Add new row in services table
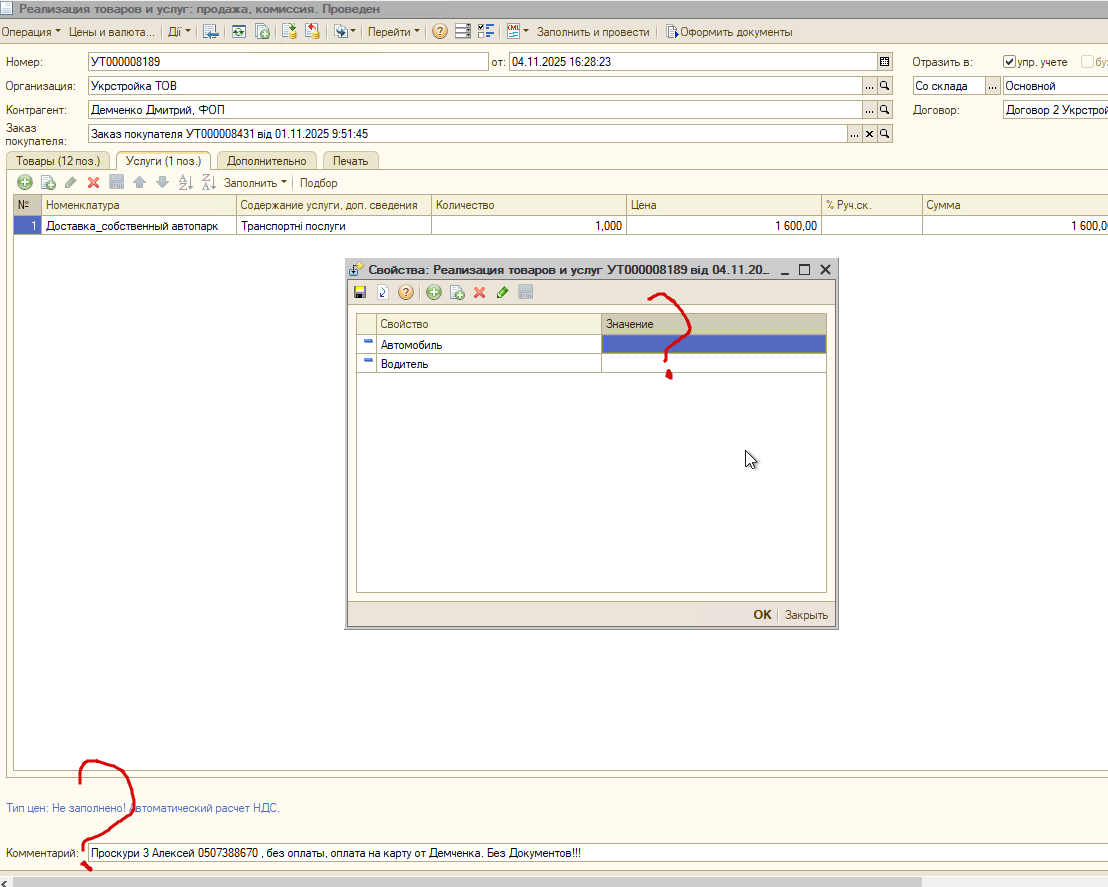Image resolution: width=1108 pixels, height=887 pixels. [x=25, y=182]
